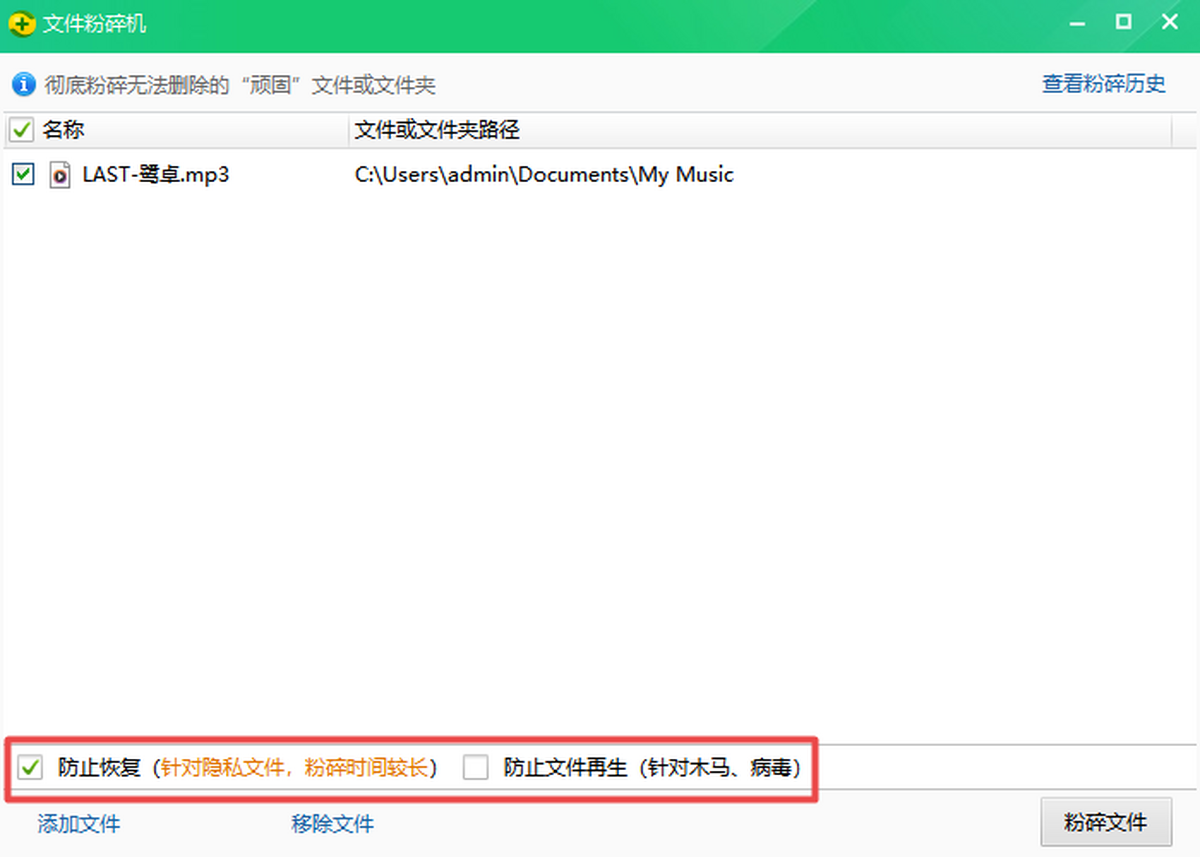Click the file shredder app icon in title bar
Image resolution: width=1200 pixels, height=857 pixels.
click(x=20, y=21)
